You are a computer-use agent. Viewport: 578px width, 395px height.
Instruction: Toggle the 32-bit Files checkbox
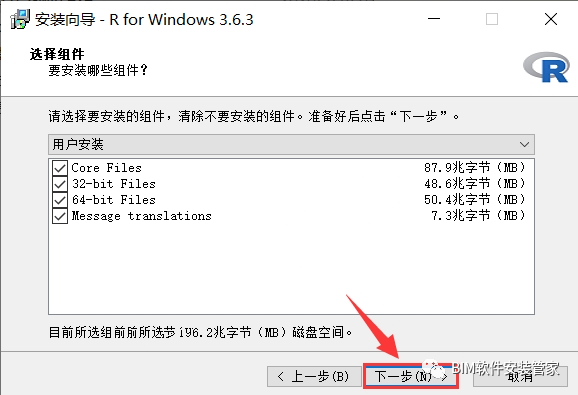60,184
